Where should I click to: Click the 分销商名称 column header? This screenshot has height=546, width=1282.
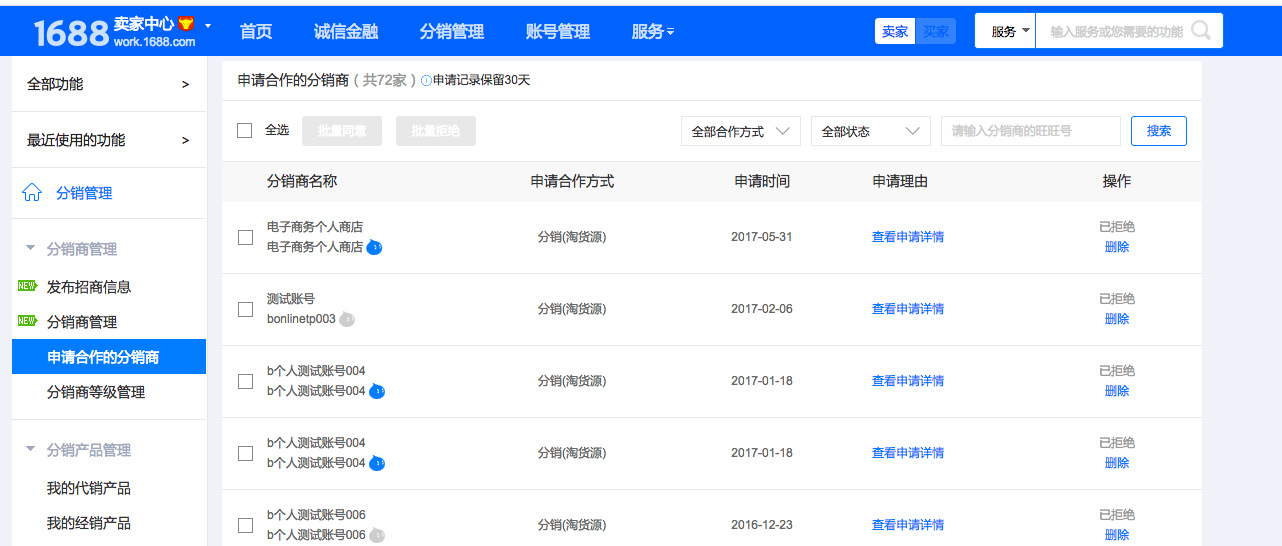click(302, 181)
